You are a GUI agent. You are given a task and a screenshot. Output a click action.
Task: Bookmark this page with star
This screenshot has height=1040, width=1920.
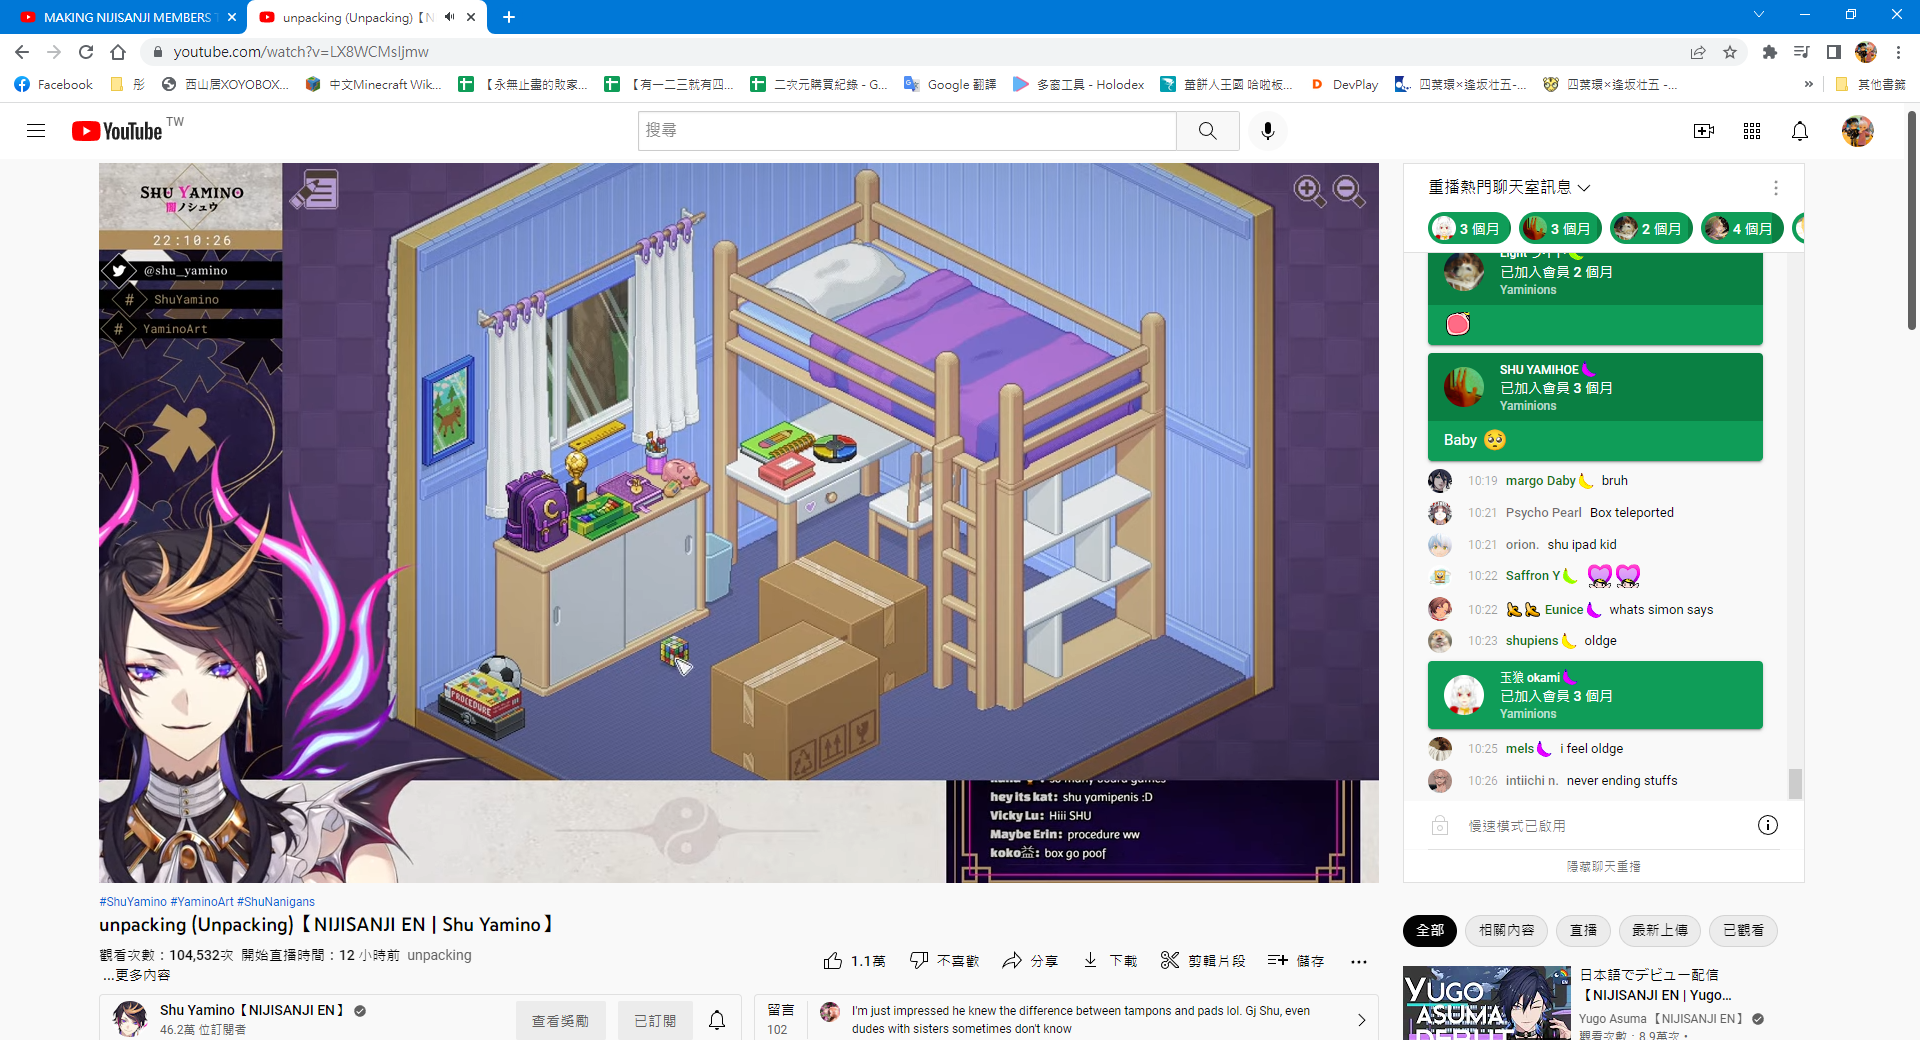1730,52
